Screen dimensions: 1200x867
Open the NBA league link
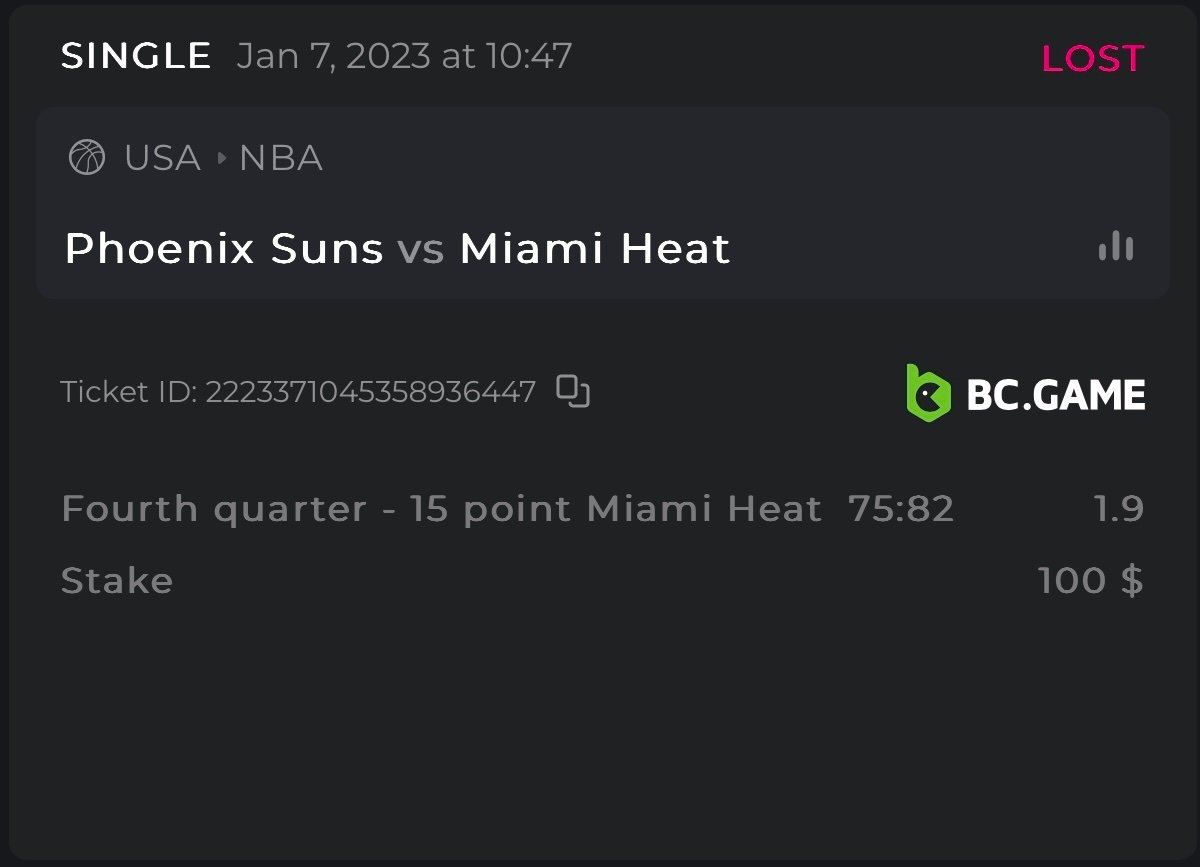click(x=280, y=158)
